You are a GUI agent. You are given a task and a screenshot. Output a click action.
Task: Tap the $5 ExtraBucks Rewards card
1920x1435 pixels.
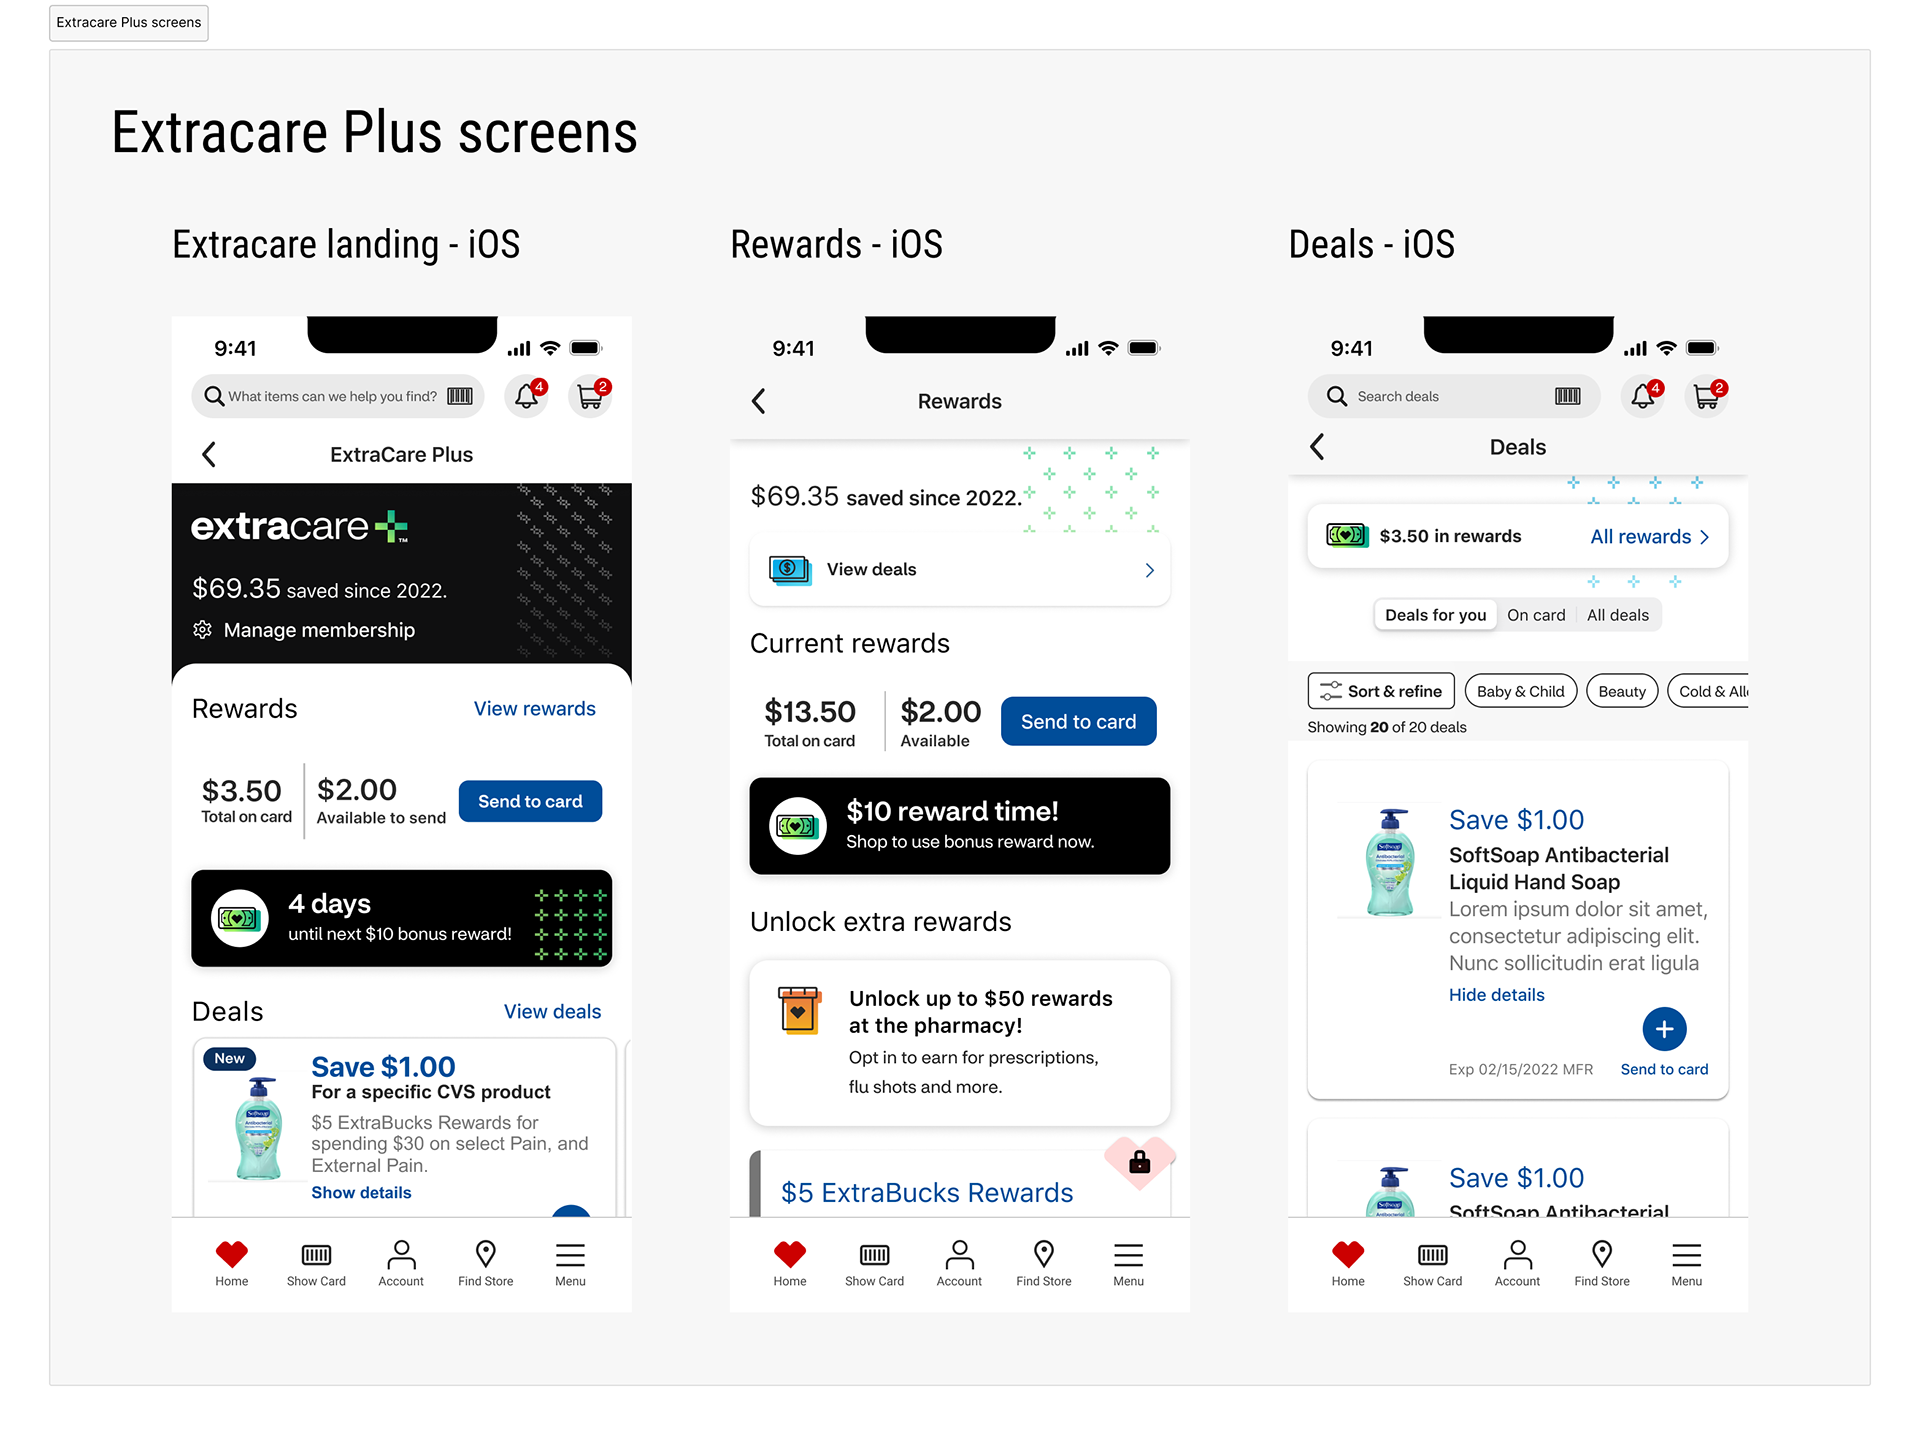coord(959,1184)
